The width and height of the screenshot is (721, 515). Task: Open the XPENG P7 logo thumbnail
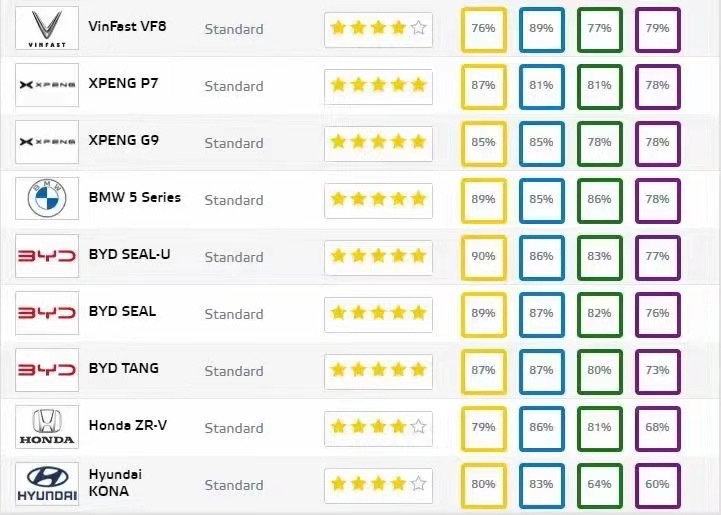pyautogui.click(x=47, y=85)
